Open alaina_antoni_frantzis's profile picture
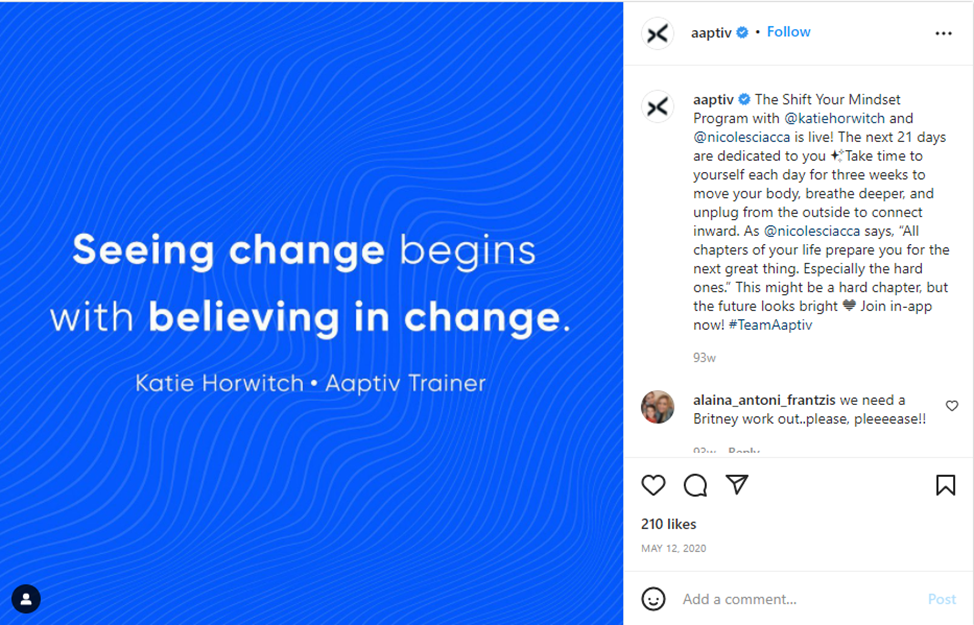This screenshot has width=974, height=625. (657, 407)
